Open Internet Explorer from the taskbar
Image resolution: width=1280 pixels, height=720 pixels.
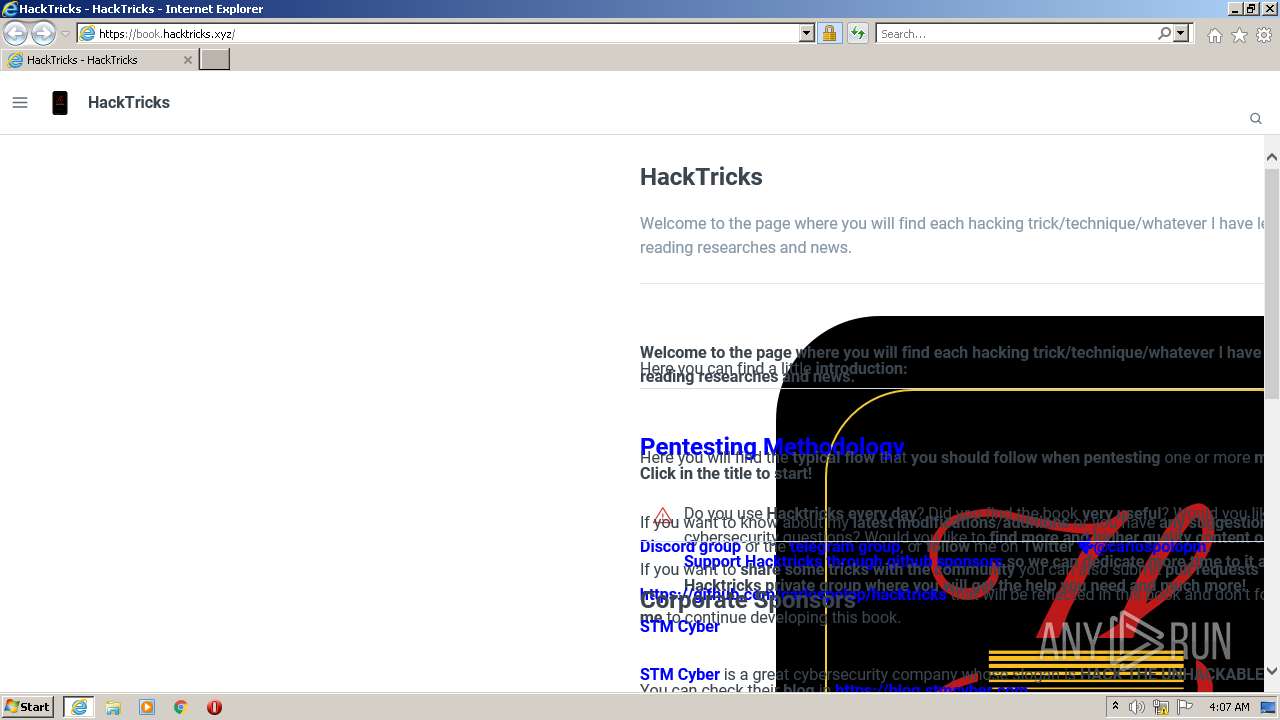(79, 707)
